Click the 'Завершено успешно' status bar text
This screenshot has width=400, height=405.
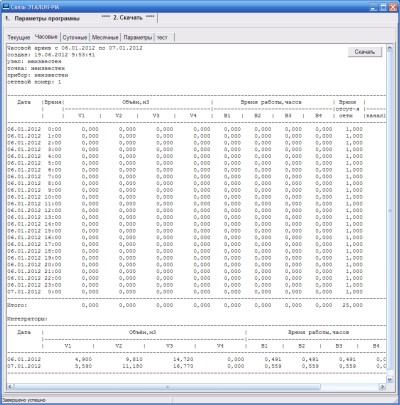pyautogui.click(x=24, y=400)
